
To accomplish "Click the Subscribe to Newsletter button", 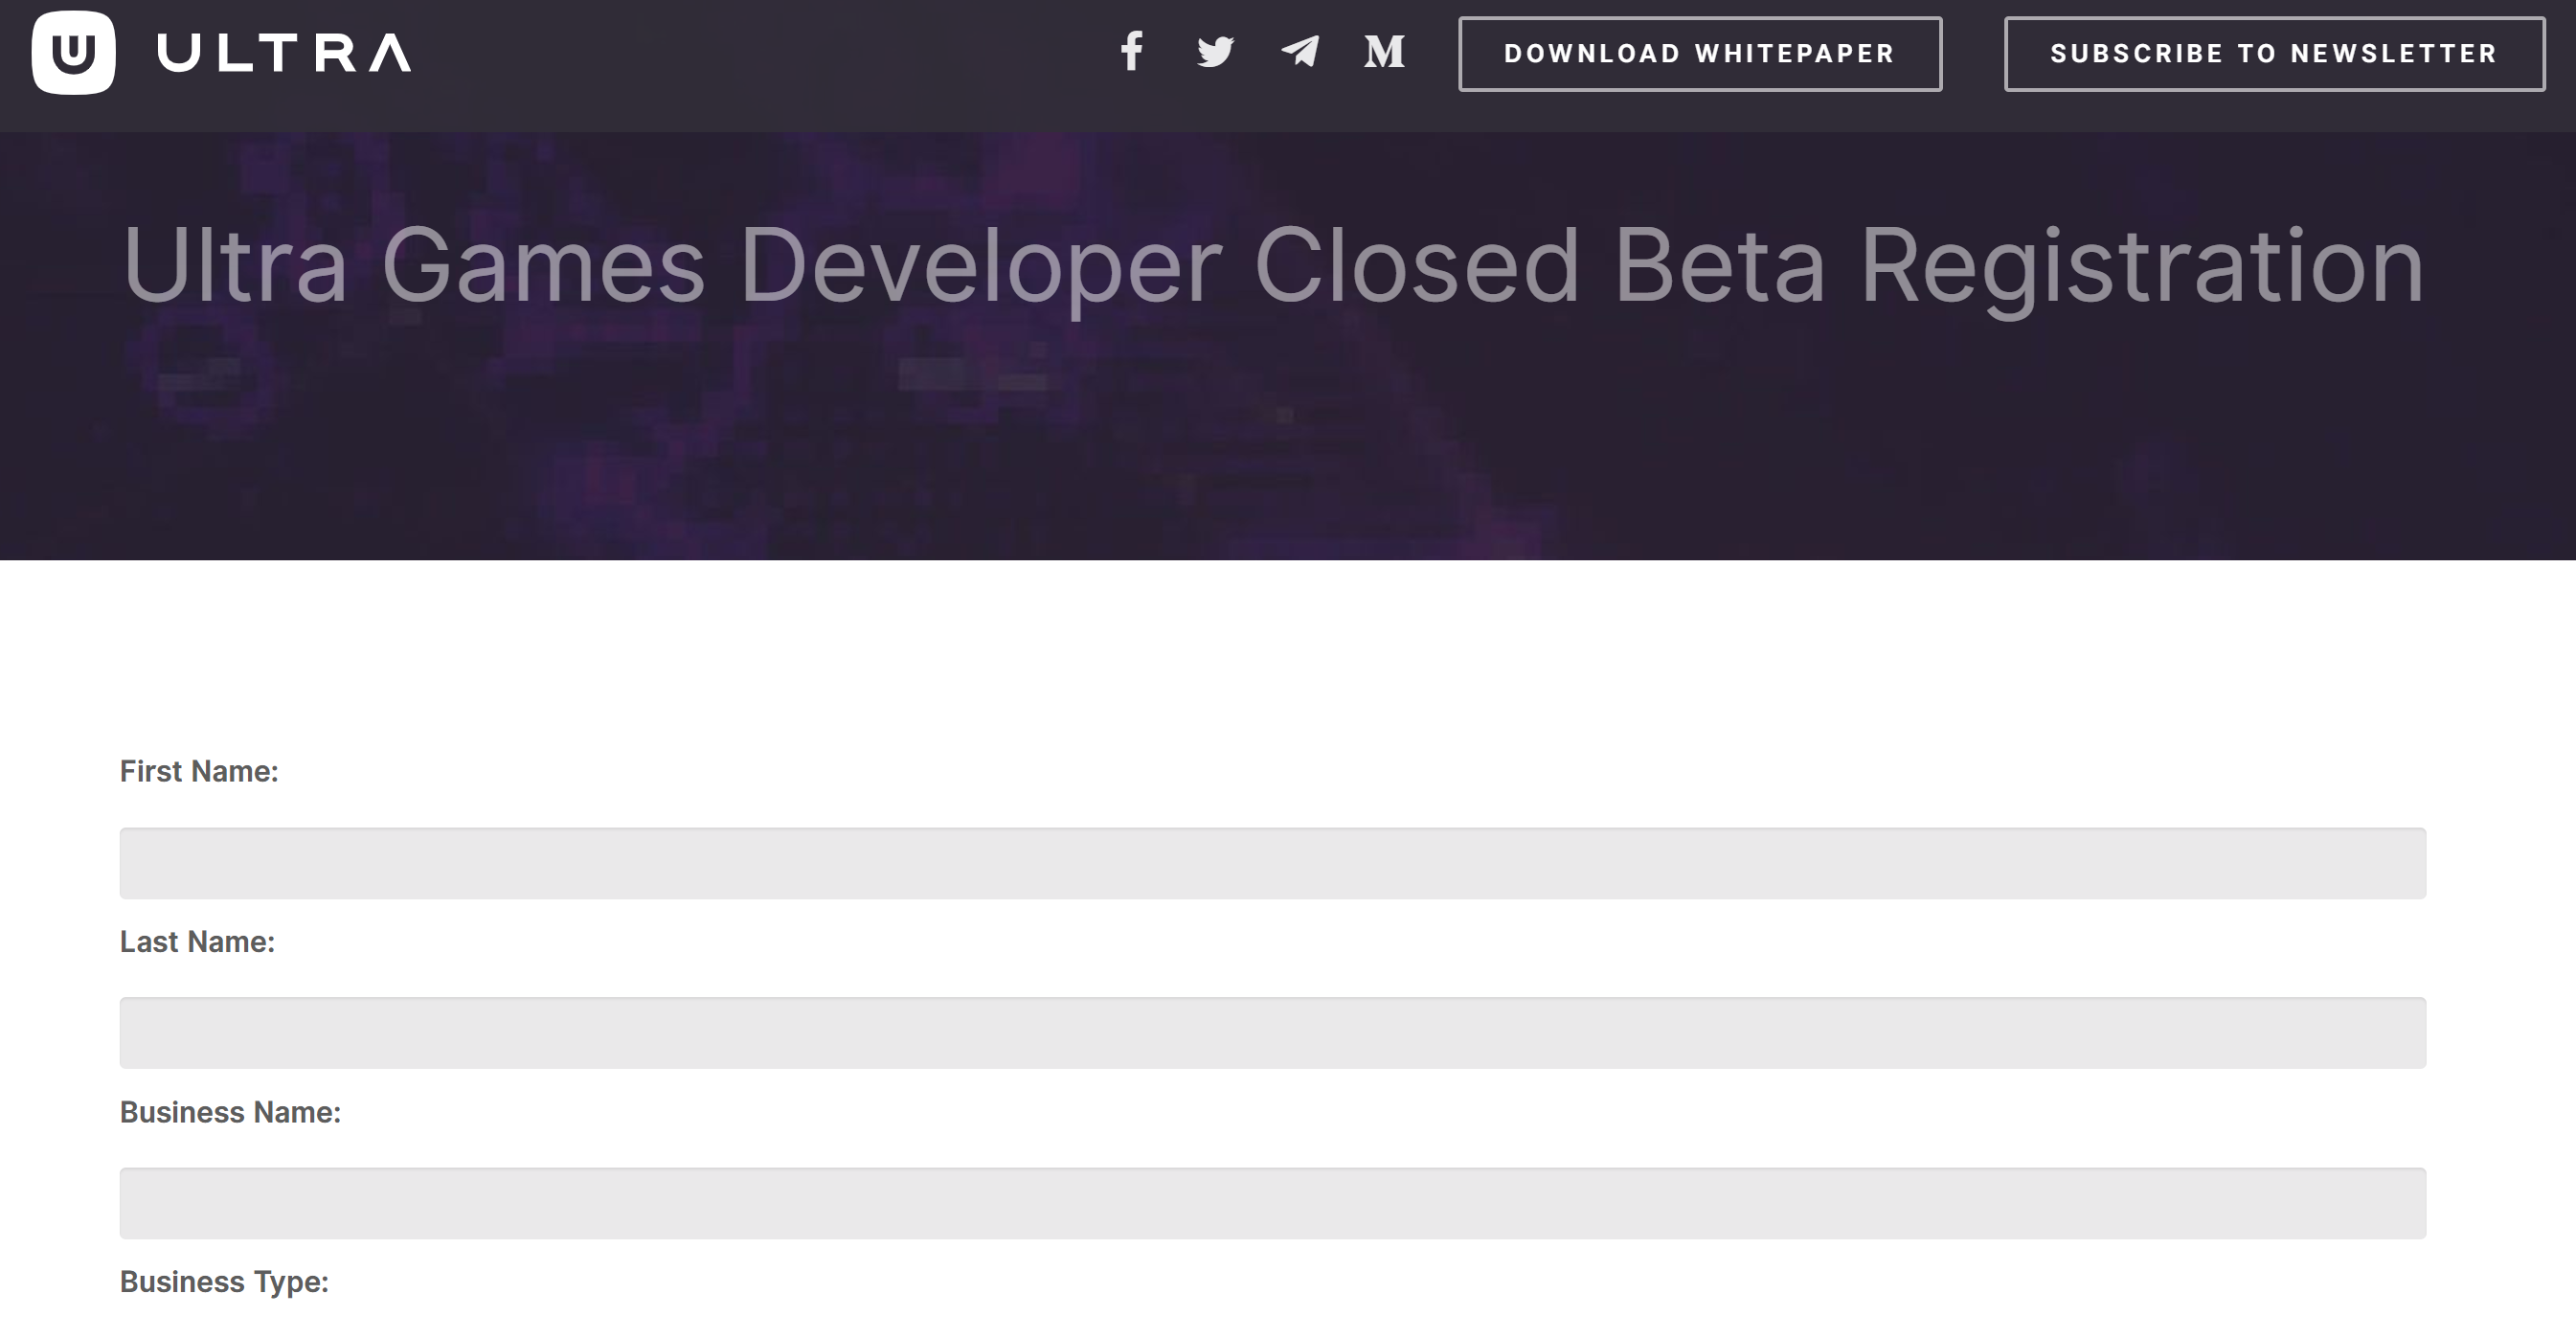I will 2275,54.
